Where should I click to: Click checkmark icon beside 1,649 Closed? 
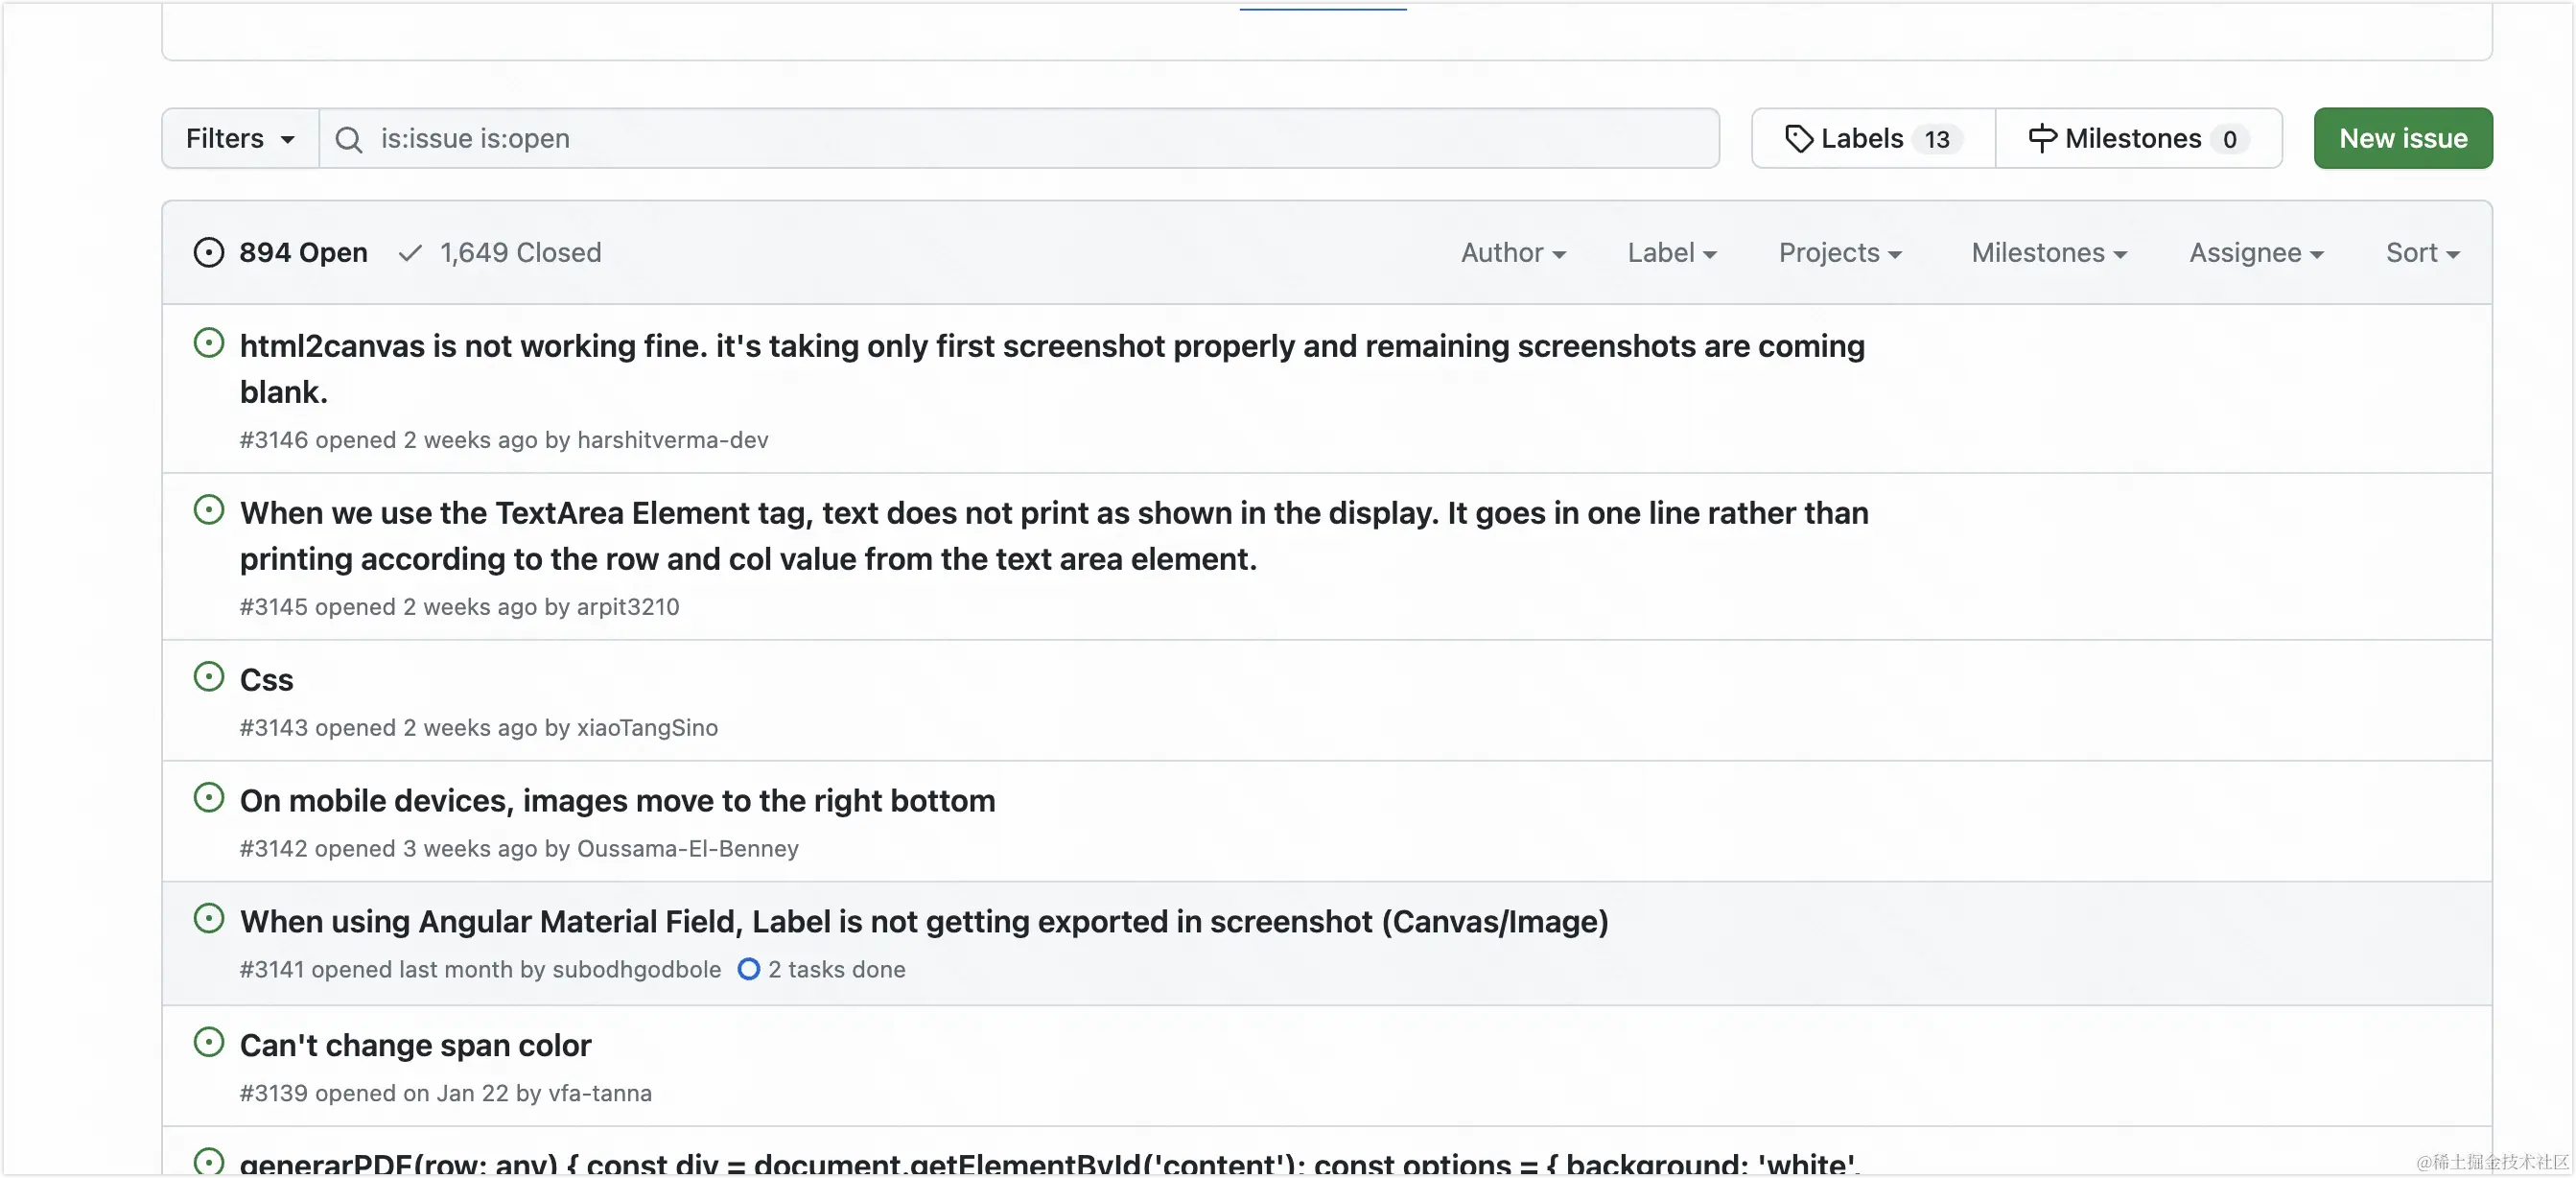point(410,254)
